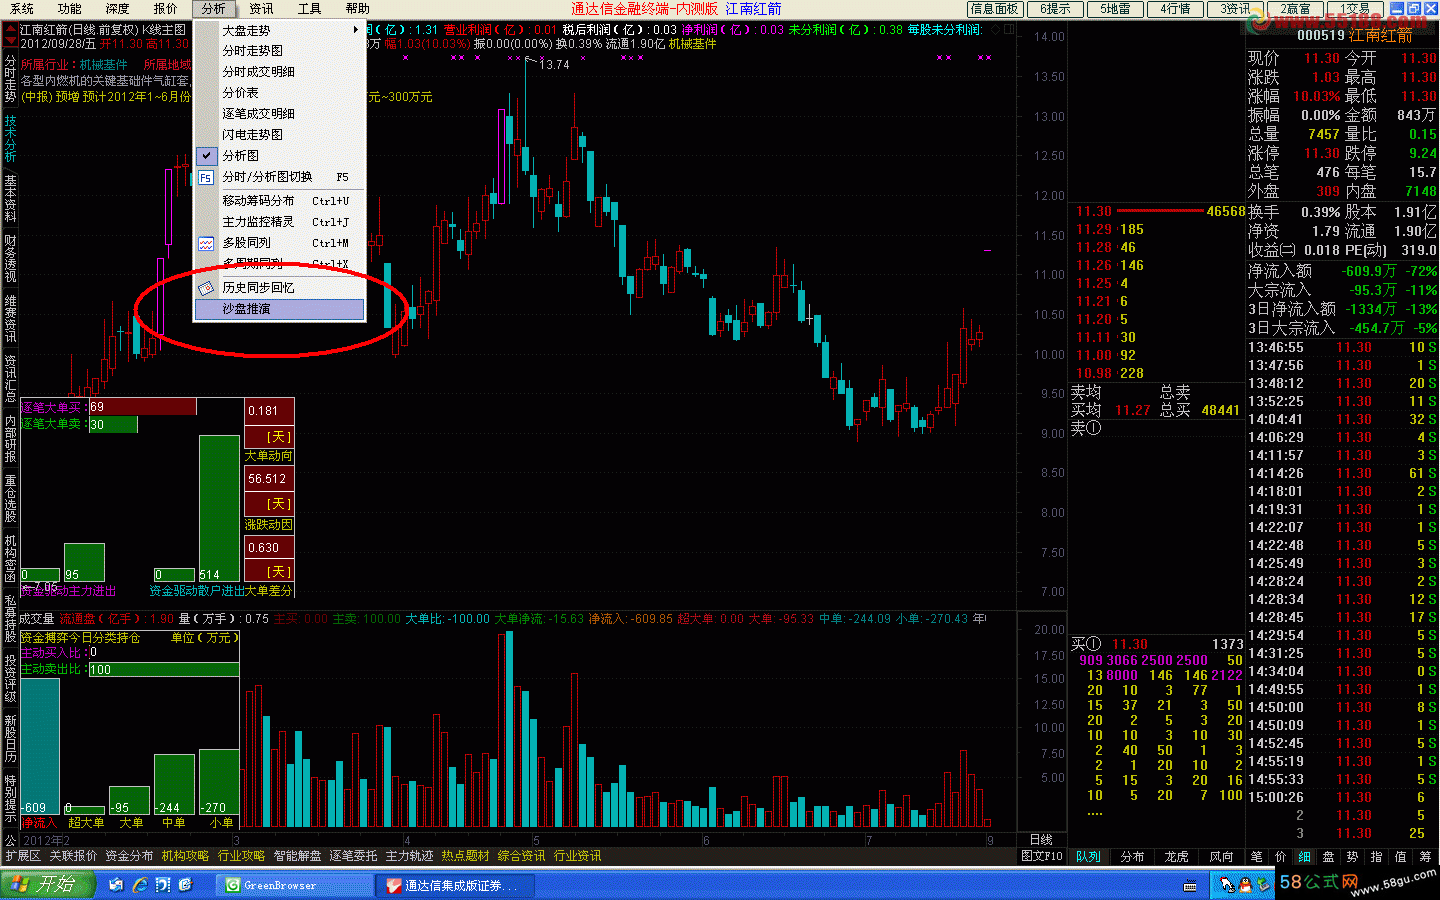Select 逐笔成交明细 menu entry
Screen dimensions: 1440x900
click(x=280, y=114)
